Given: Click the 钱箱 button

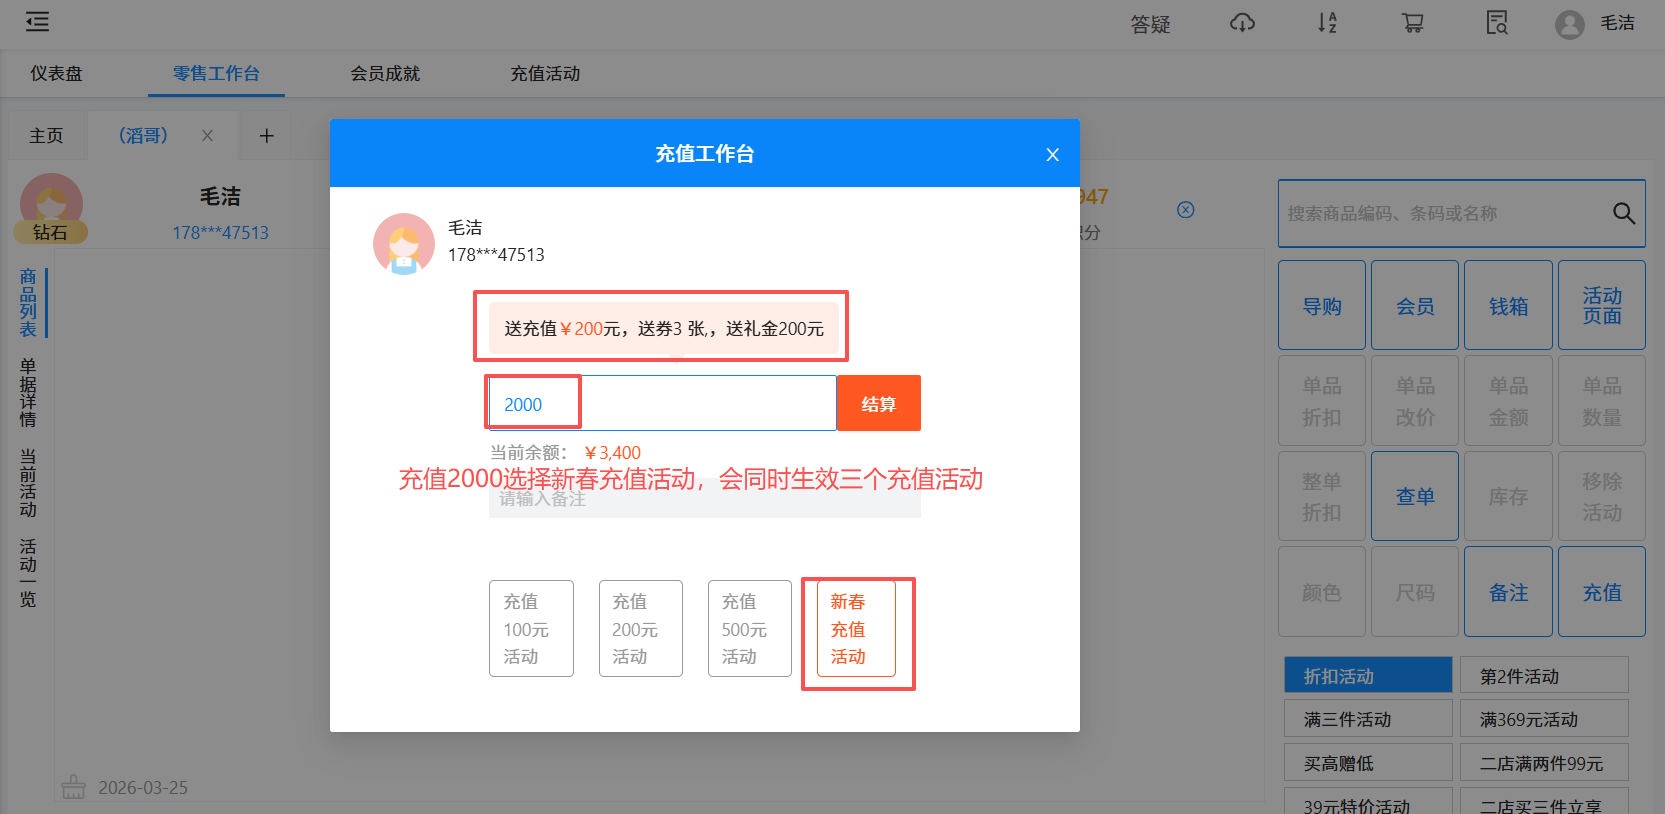Looking at the screenshot, I should (1508, 305).
